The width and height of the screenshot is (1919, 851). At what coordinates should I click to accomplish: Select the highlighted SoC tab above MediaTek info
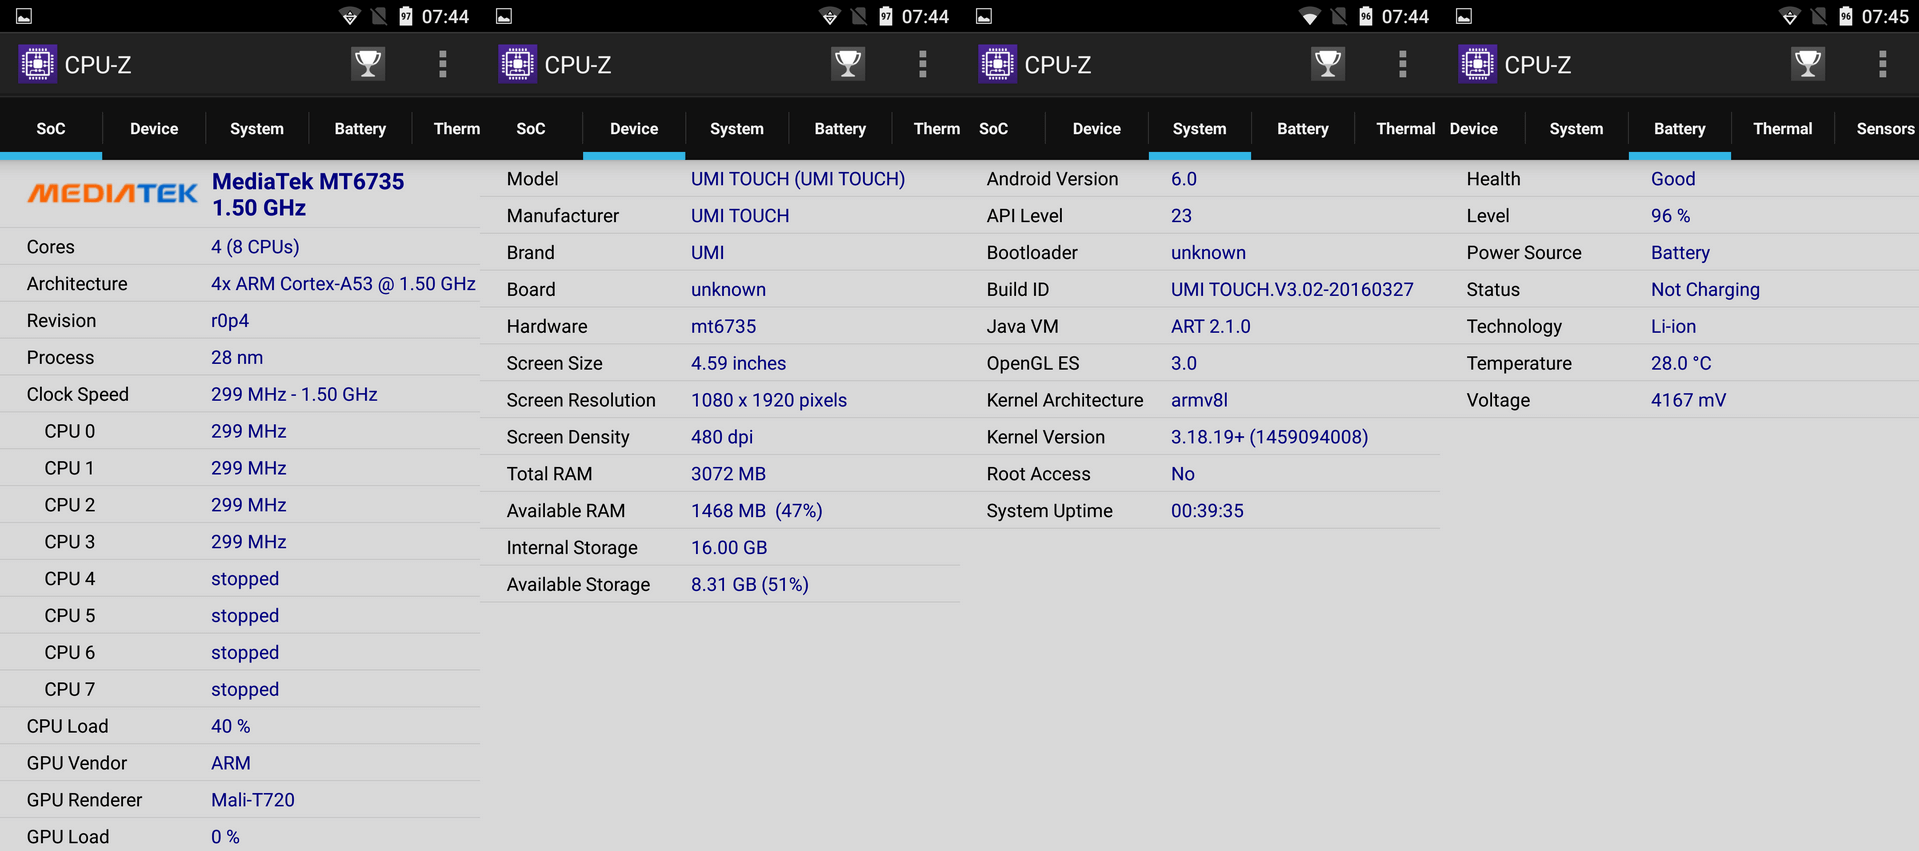(51, 129)
